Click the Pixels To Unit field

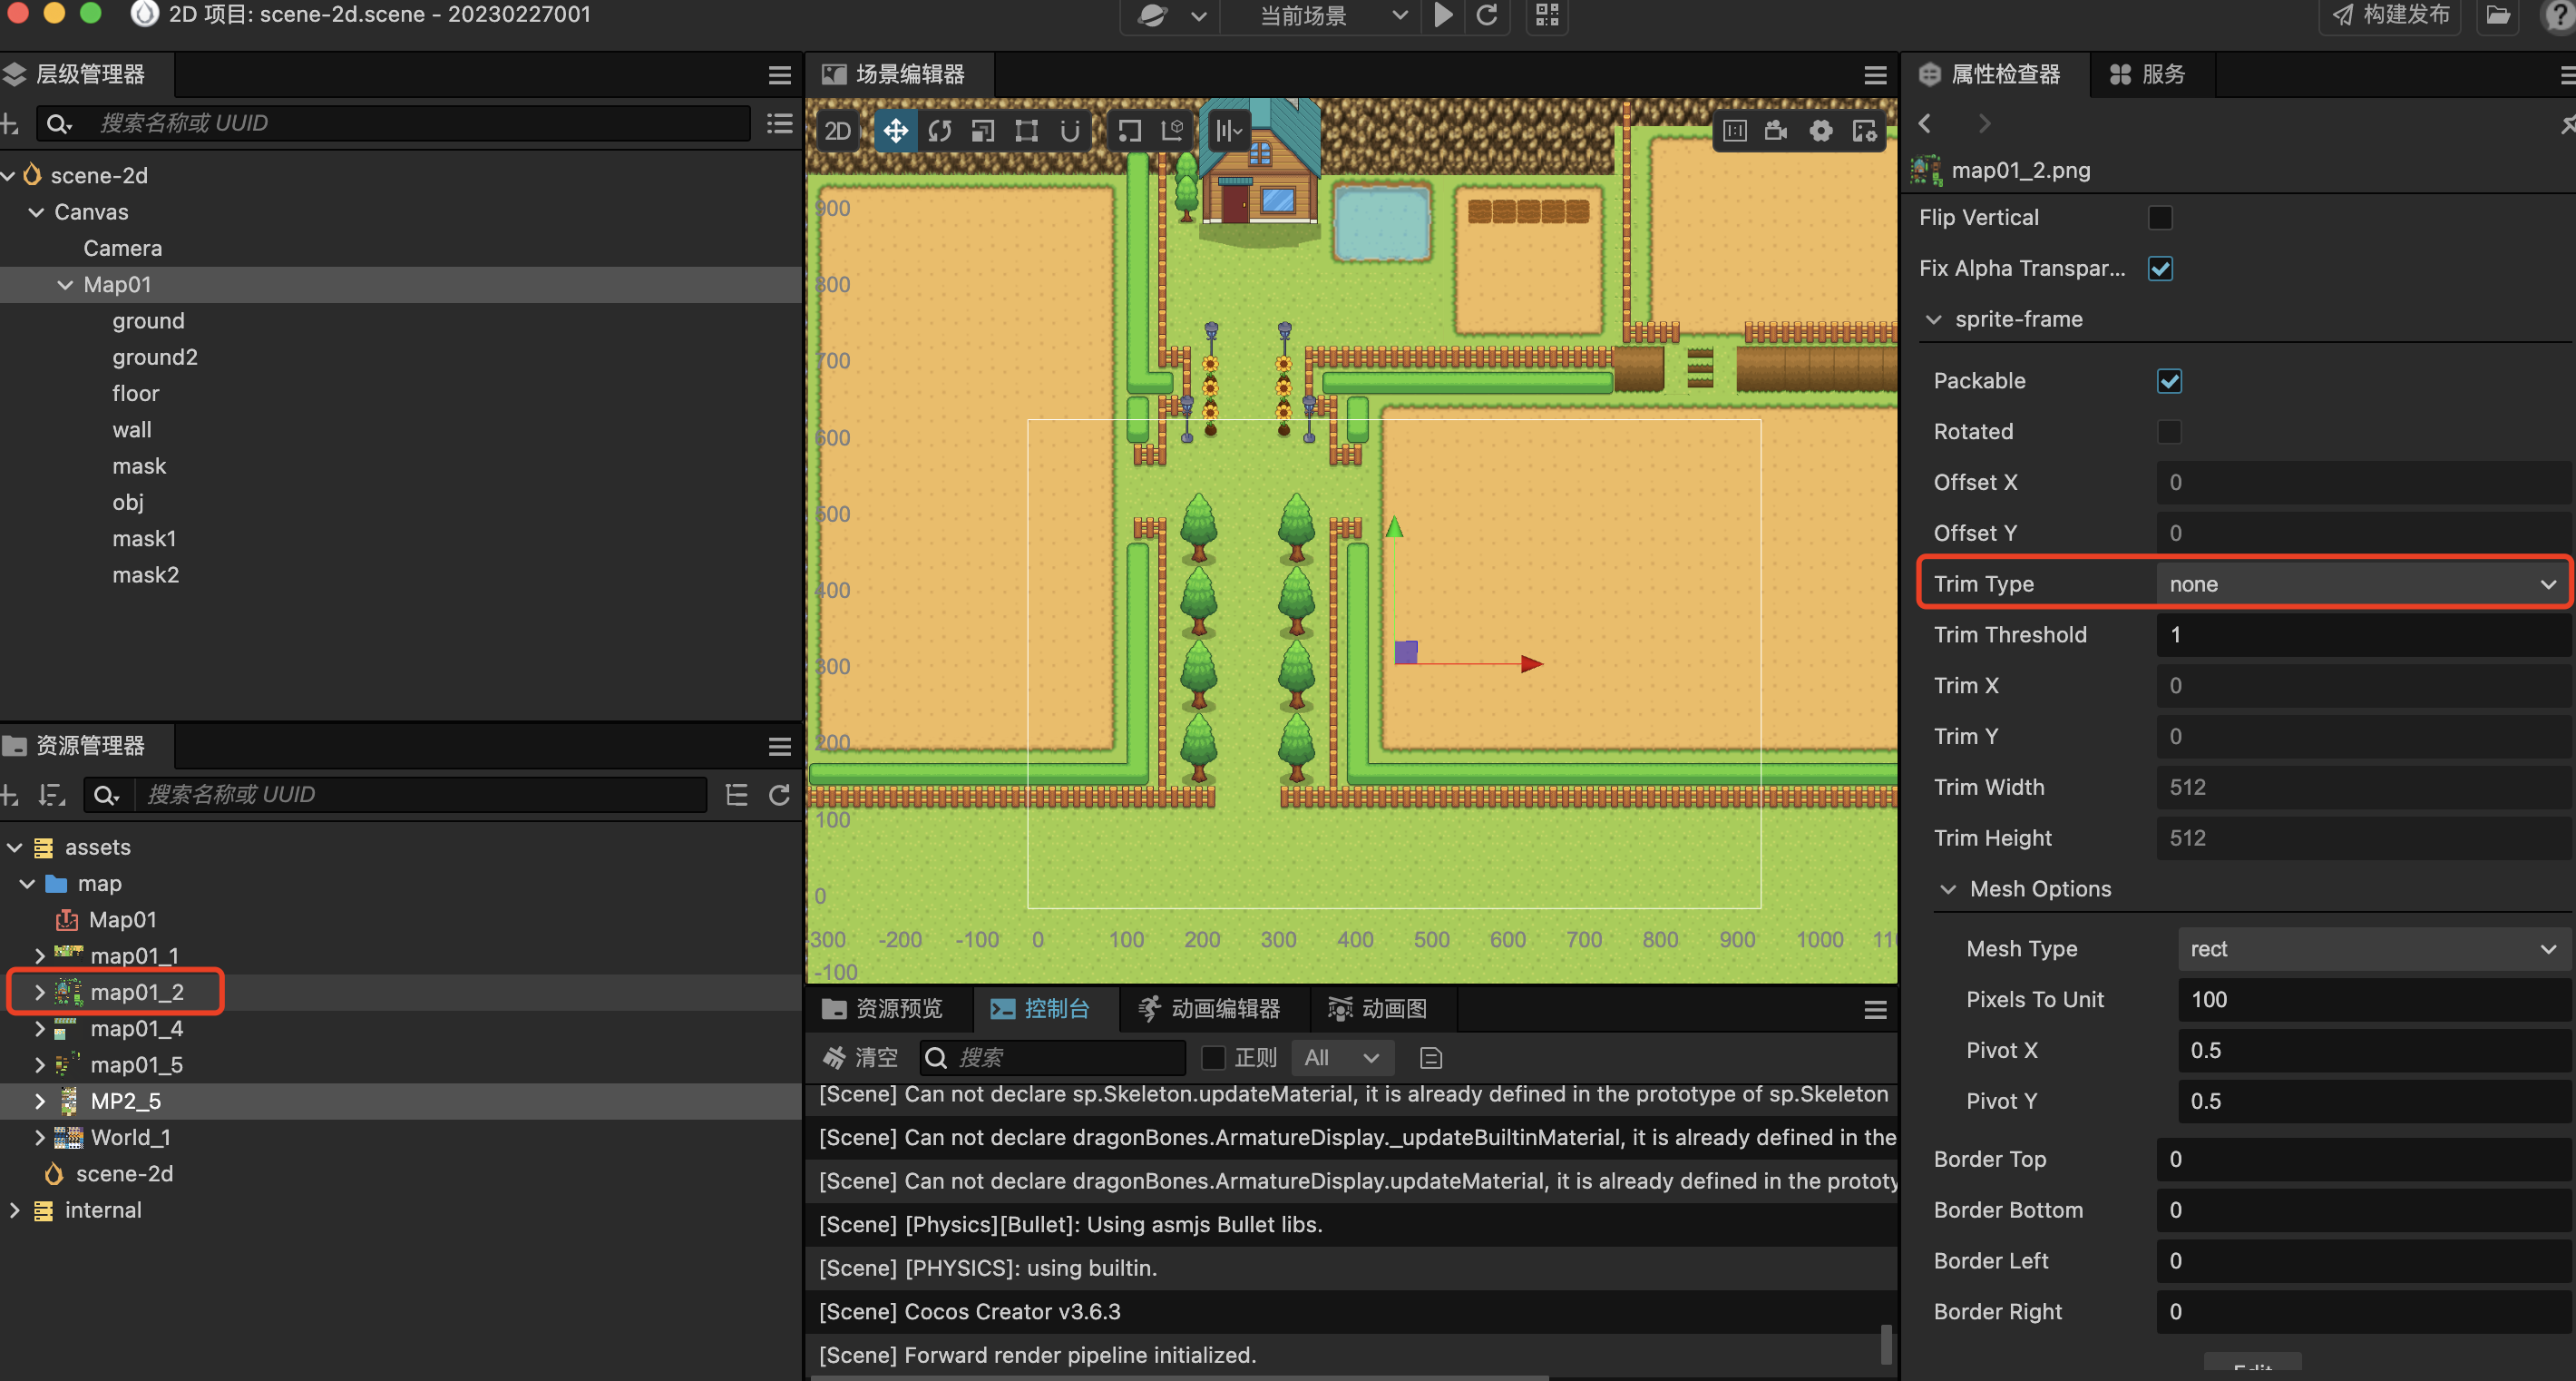tap(2370, 1000)
